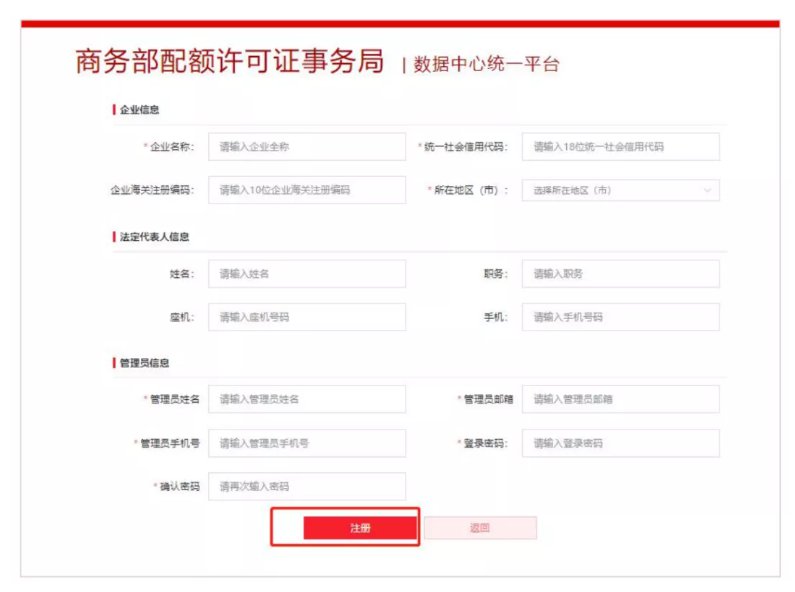Screen dimensions: 795x592
Task: Click the 企业名称 input field
Action: 307,147
